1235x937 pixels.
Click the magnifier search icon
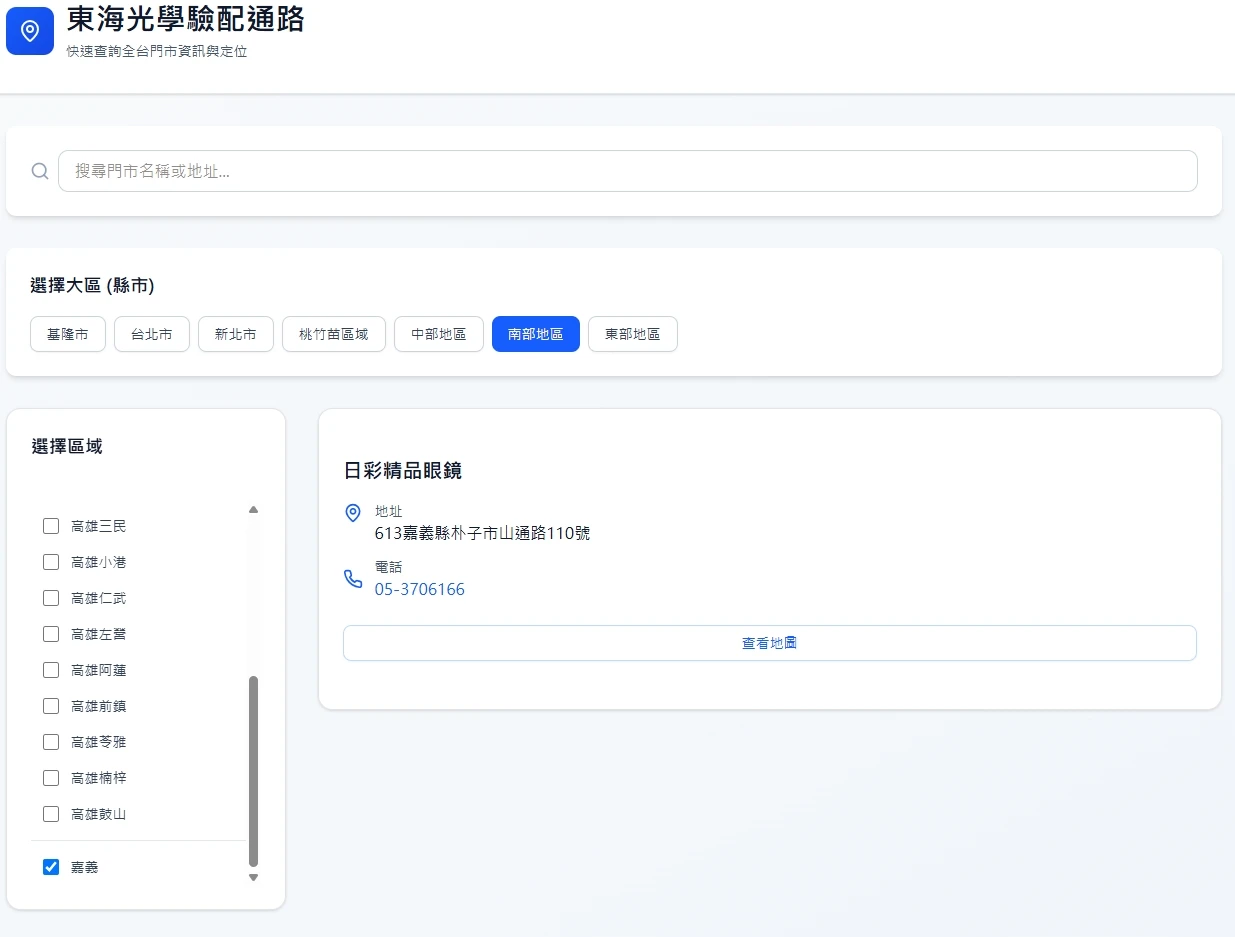40,171
